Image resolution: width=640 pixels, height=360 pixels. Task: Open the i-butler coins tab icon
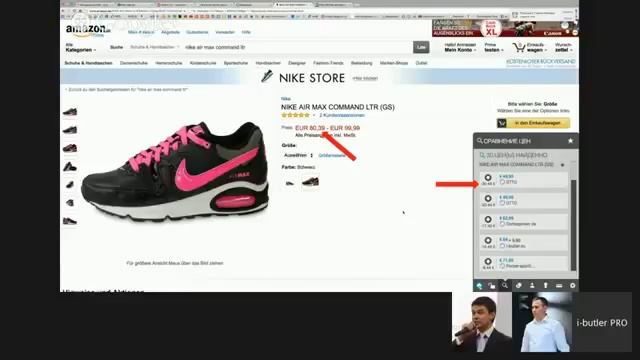518,285
